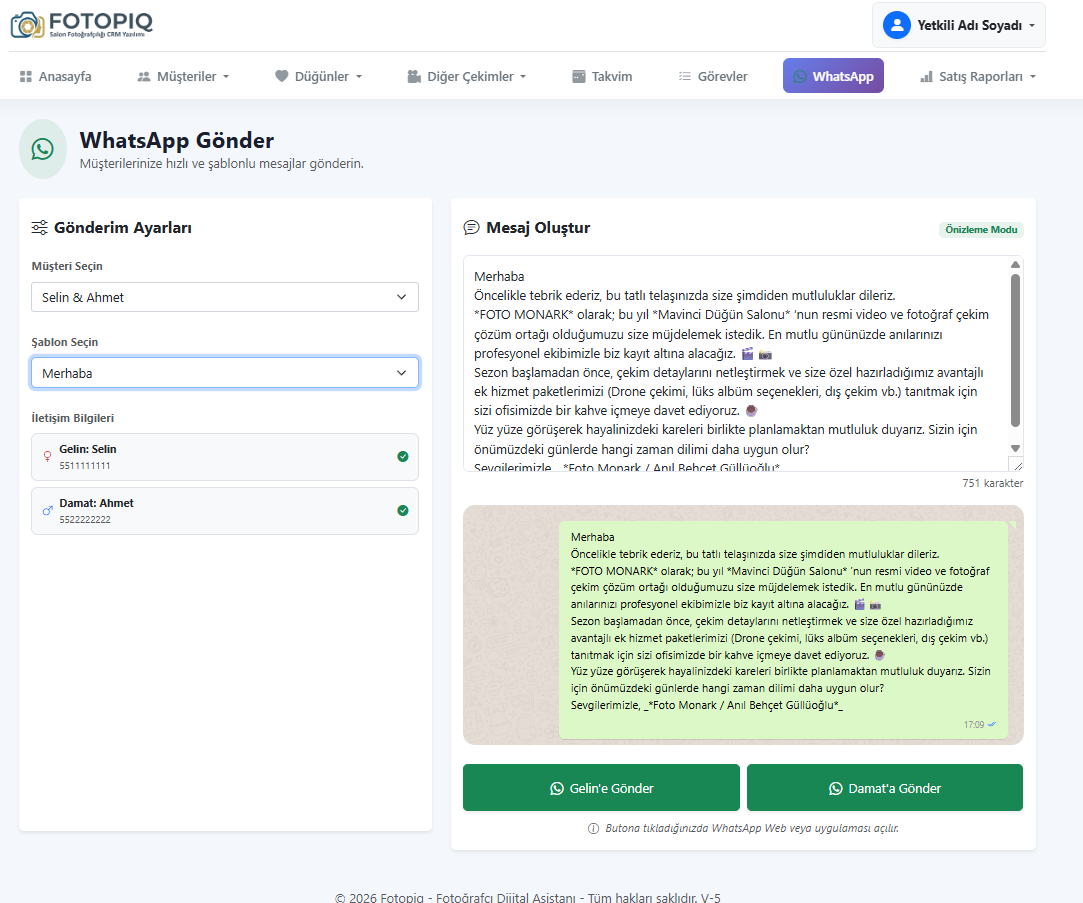Click the Önizleme Modu badge
Screen dimensions: 1083x903
[981, 230]
